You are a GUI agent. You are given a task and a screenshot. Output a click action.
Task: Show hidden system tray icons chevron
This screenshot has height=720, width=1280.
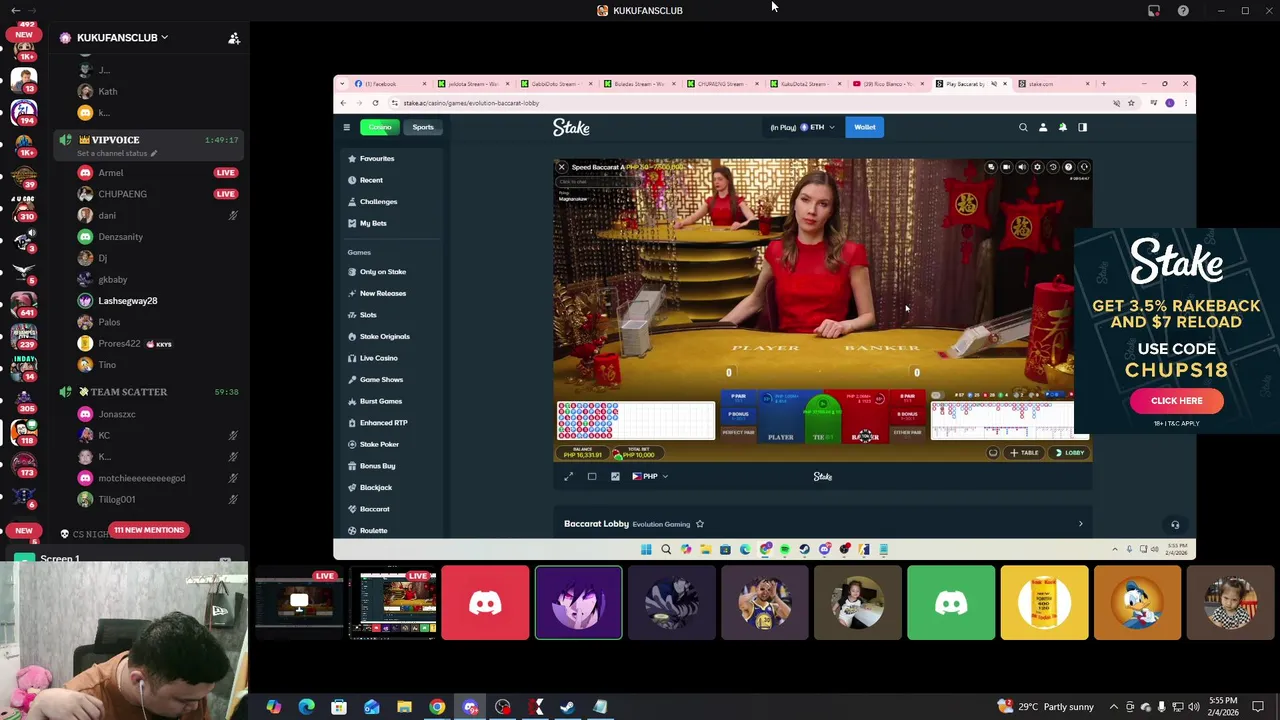coord(1114,707)
